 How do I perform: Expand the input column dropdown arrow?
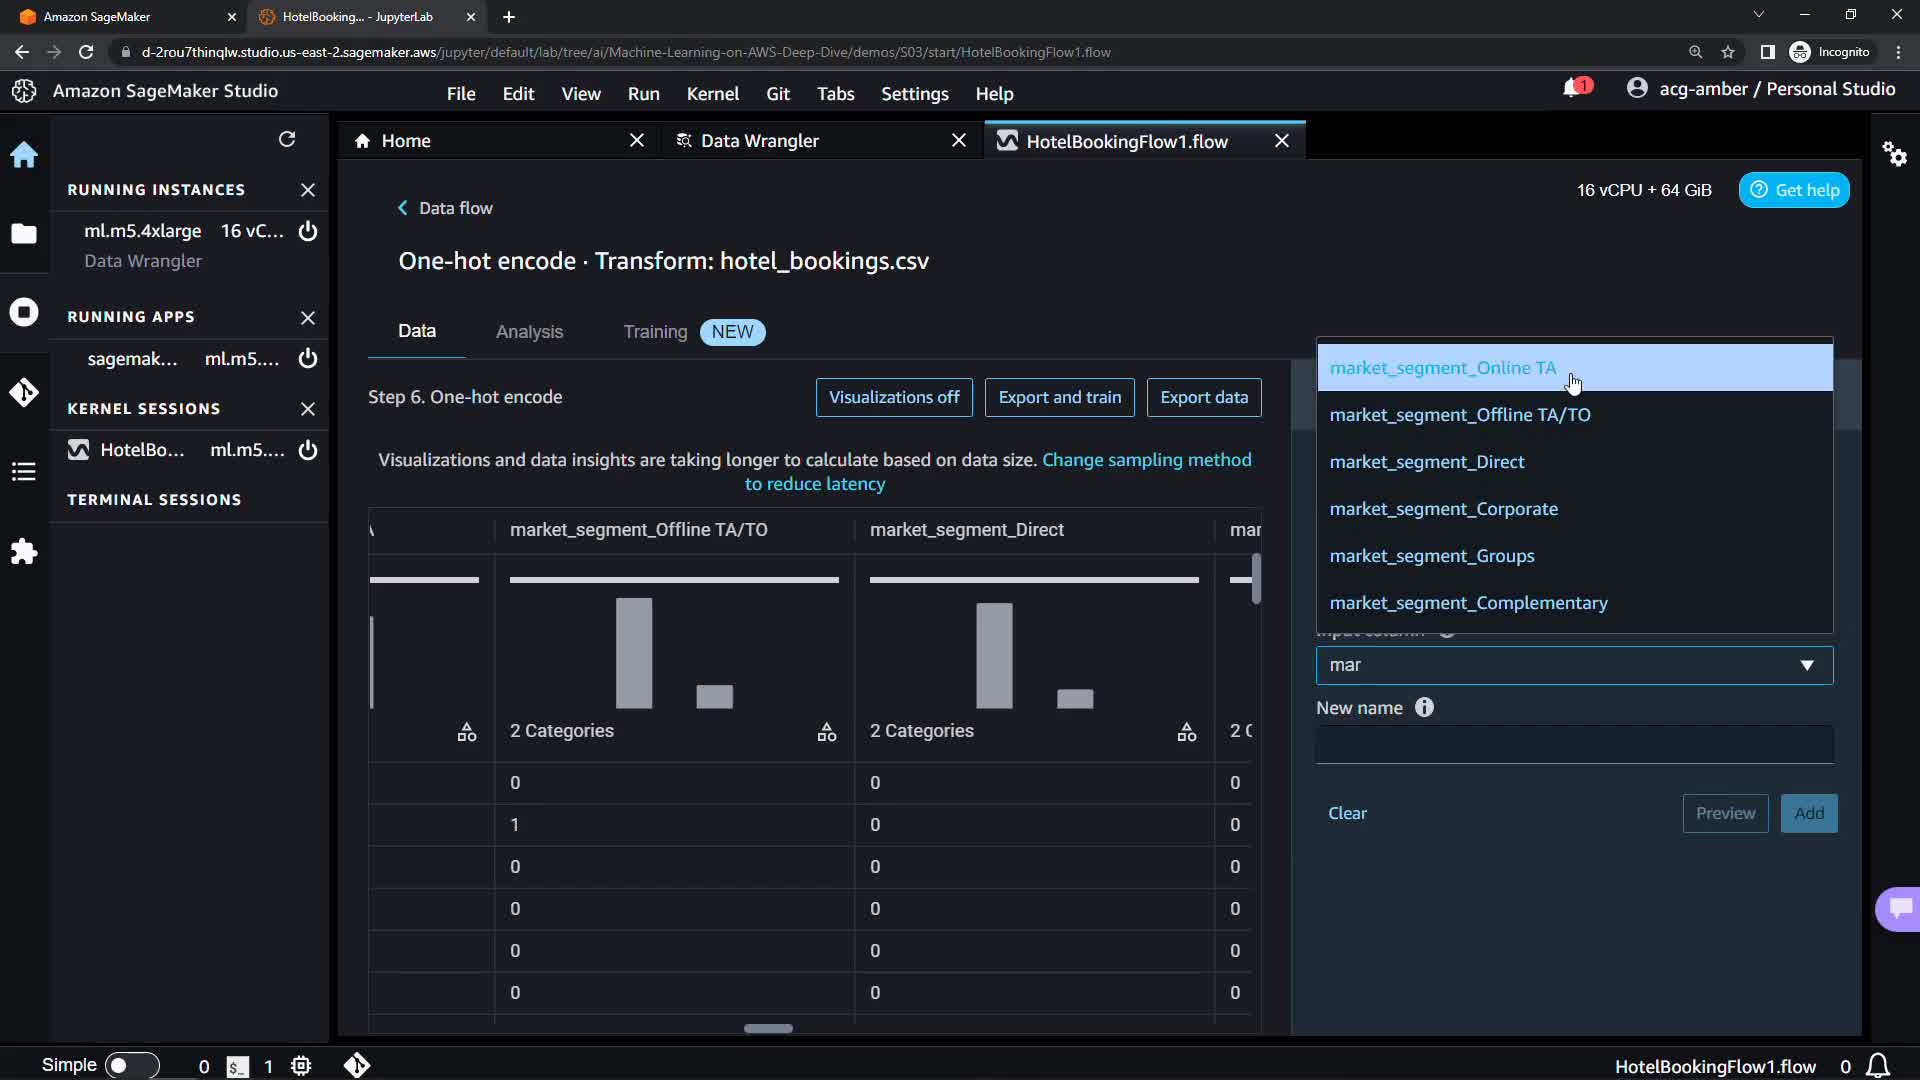1806,665
